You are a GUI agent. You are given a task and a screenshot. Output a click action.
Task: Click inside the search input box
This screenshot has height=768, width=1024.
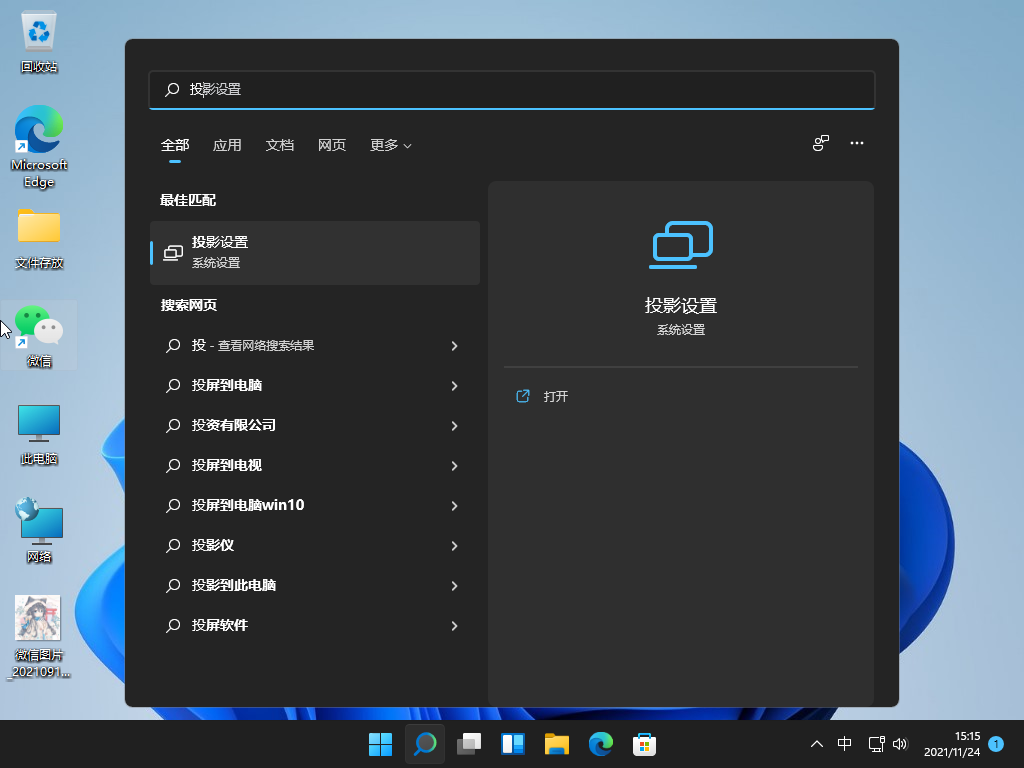511,90
